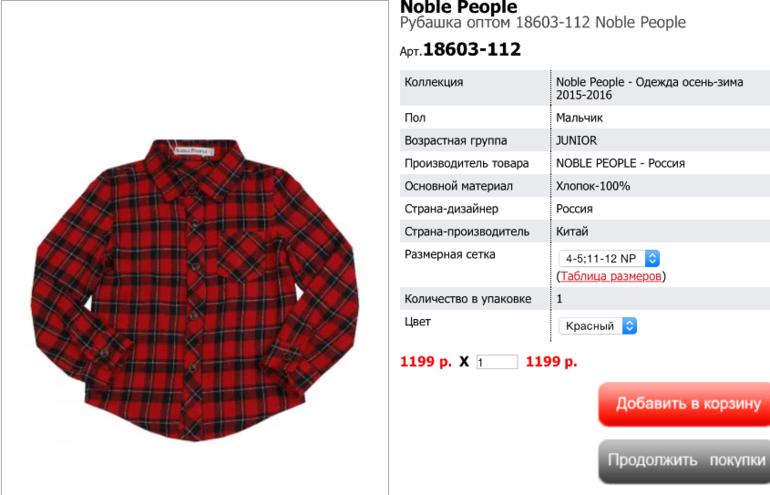Click the collection value Одежда осень-зима 2015-2016
Screen dimensions: 770x495
[649, 88]
